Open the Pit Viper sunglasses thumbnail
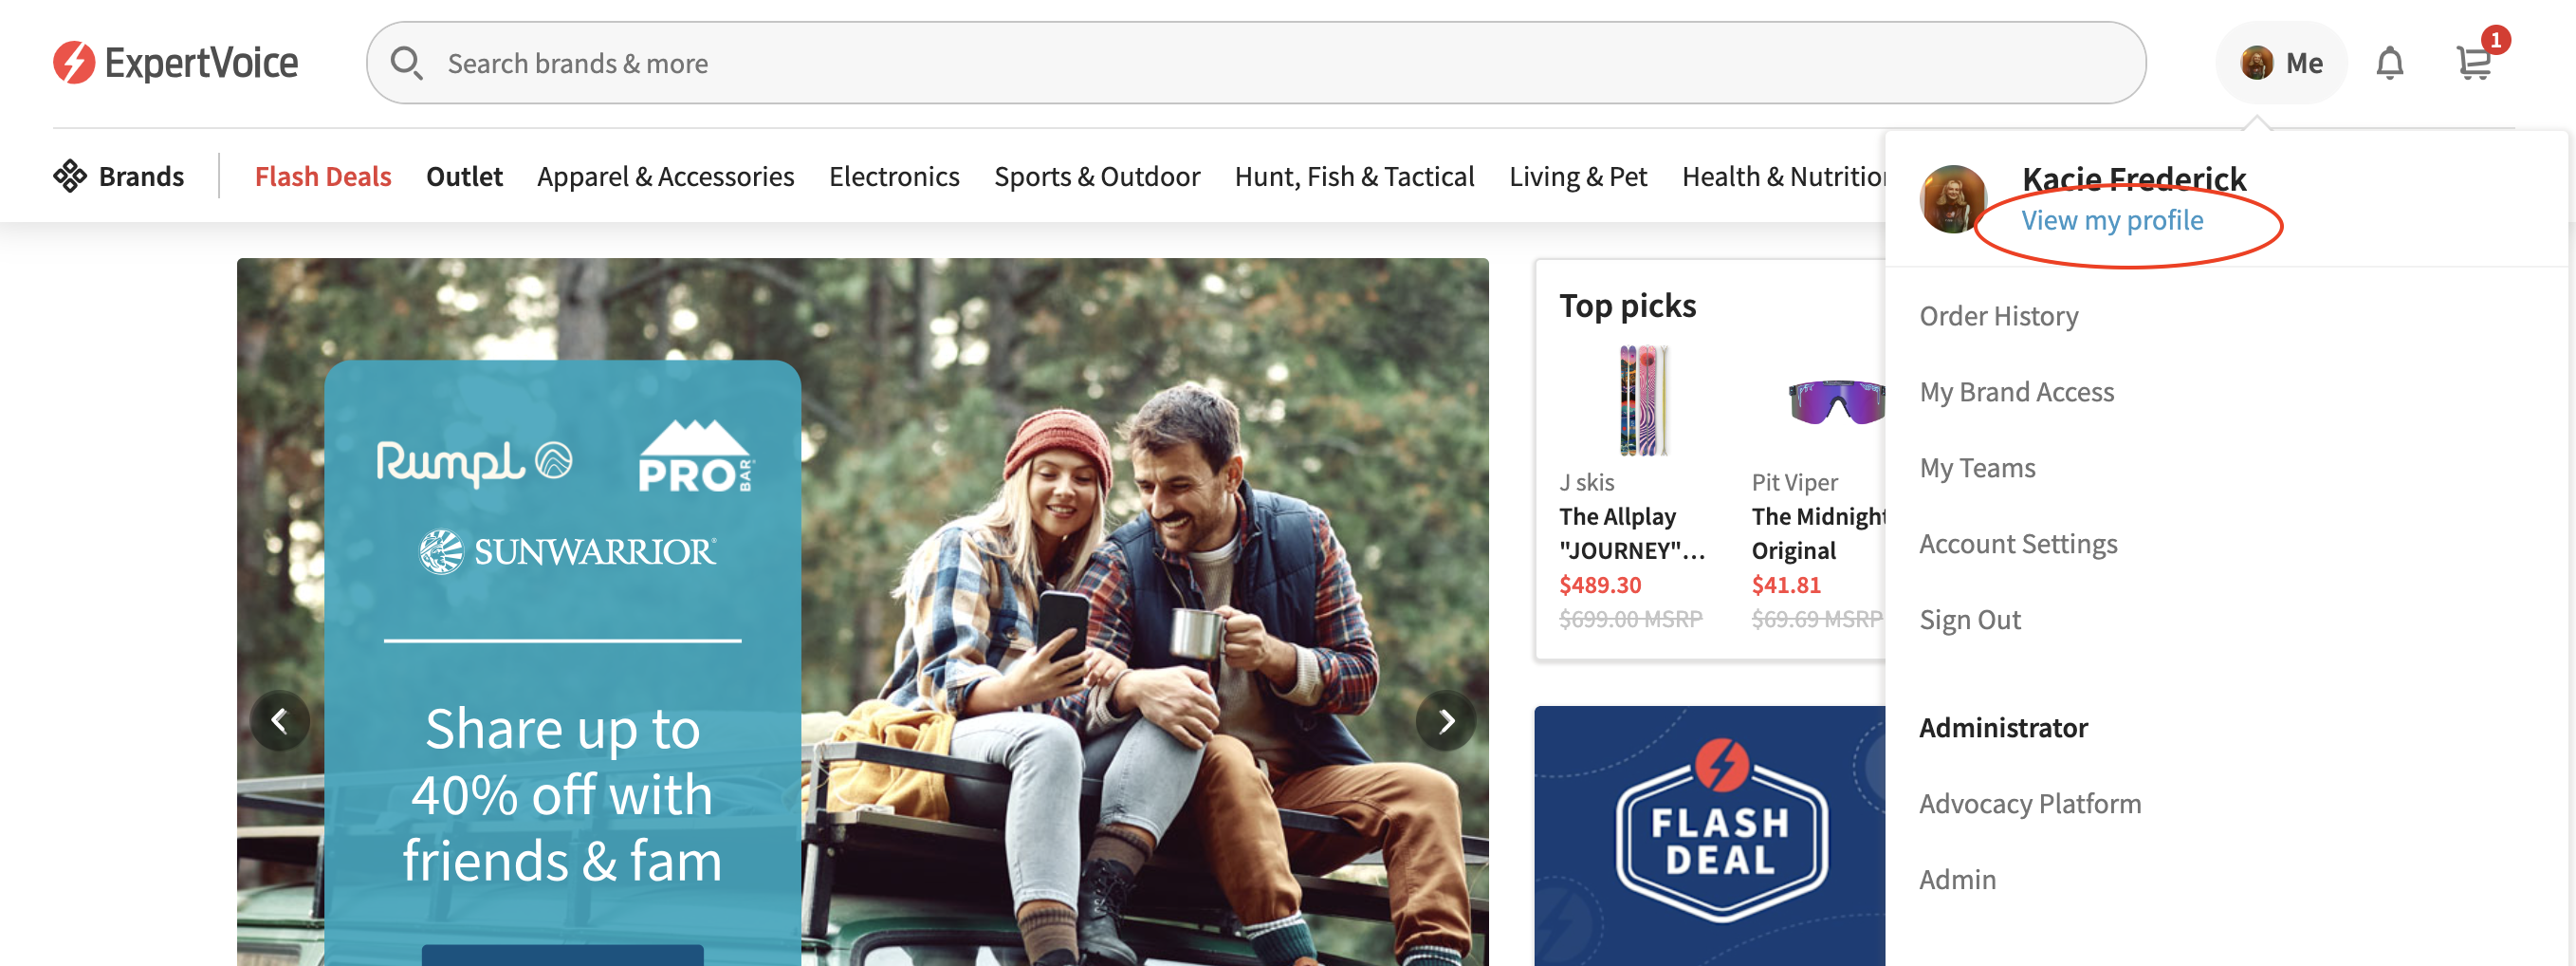This screenshot has width=2576, height=966. pos(1836,401)
